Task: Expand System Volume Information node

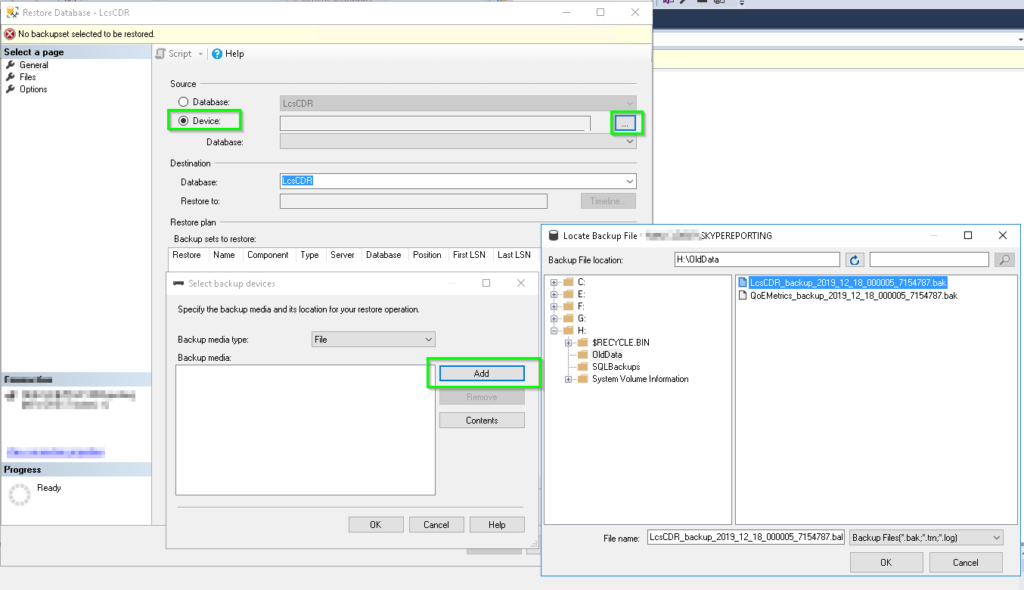Action: pyautogui.click(x=568, y=379)
